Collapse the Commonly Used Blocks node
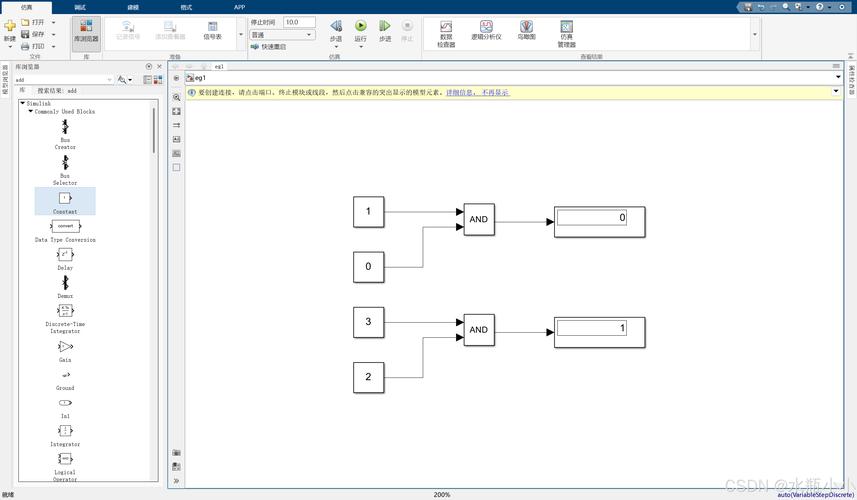Screen dimensions: 857x500 point(30,111)
